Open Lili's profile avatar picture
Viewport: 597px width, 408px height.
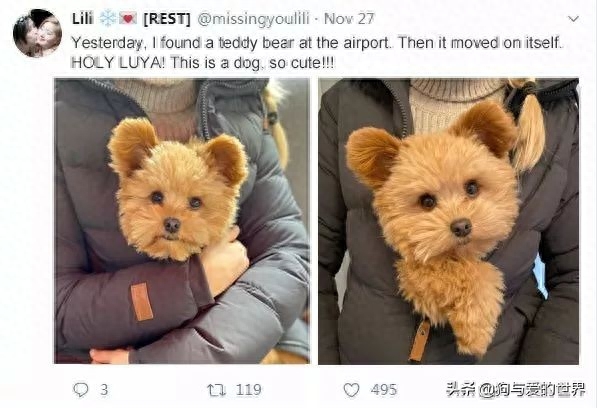point(37,33)
